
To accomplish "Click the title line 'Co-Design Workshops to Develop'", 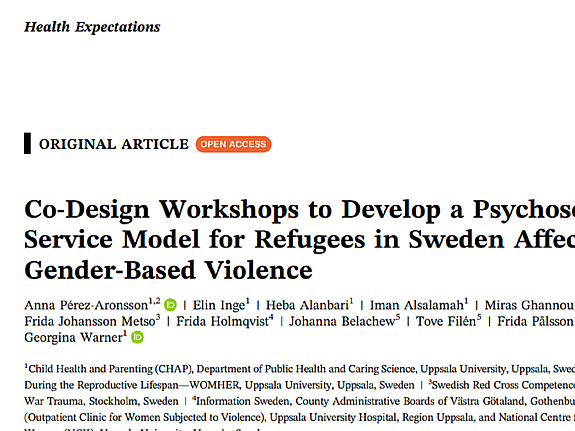I will tap(232, 210).
